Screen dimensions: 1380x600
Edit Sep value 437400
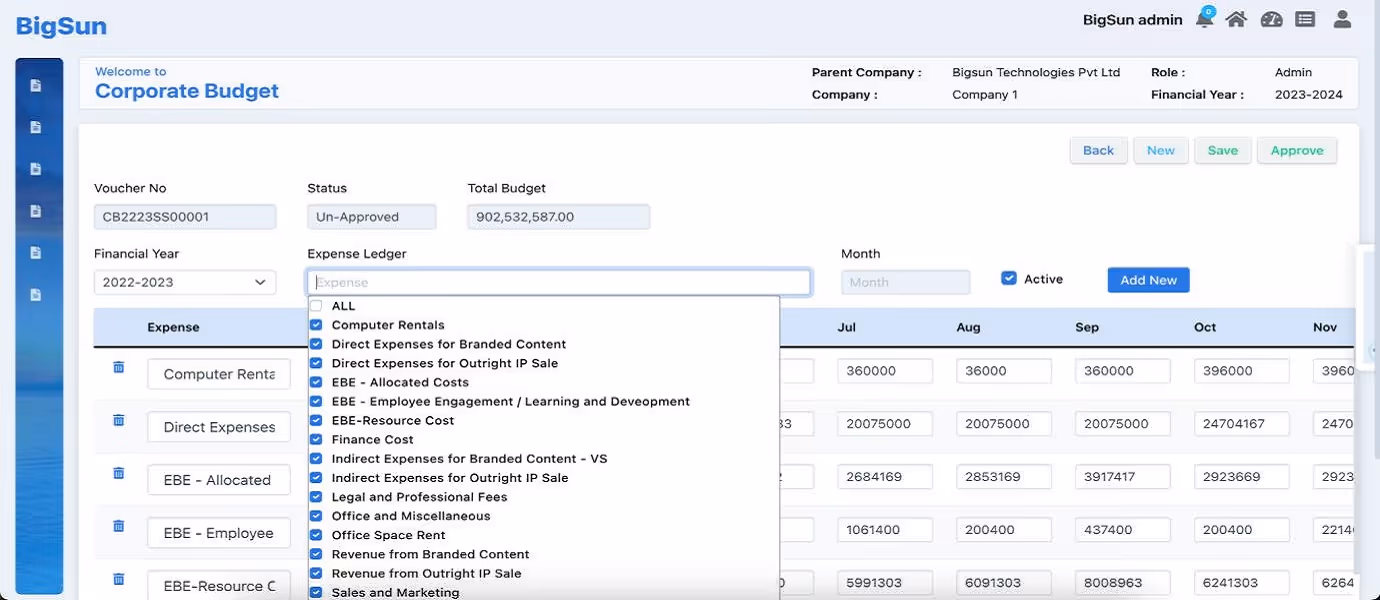(1123, 530)
